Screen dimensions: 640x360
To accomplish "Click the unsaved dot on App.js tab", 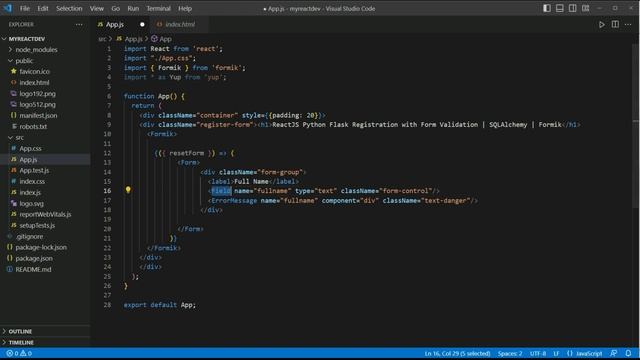I will 142,24.
